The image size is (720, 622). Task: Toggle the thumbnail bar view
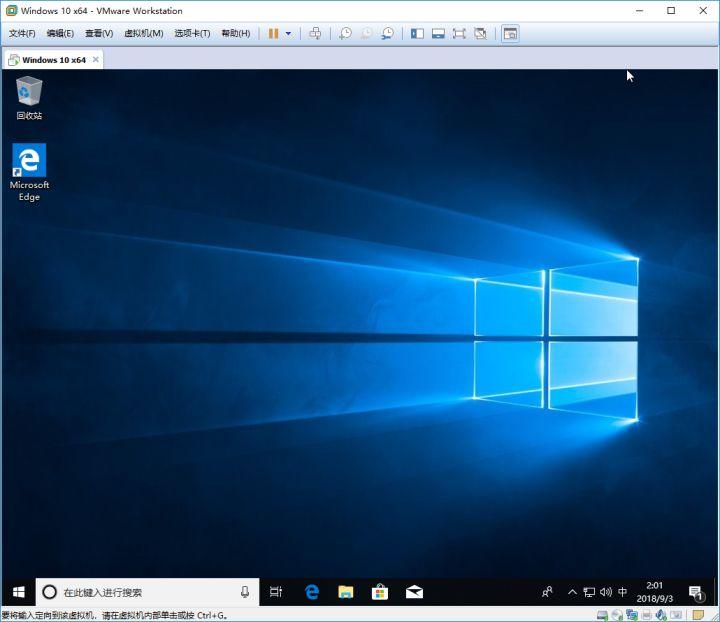click(x=438, y=34)
